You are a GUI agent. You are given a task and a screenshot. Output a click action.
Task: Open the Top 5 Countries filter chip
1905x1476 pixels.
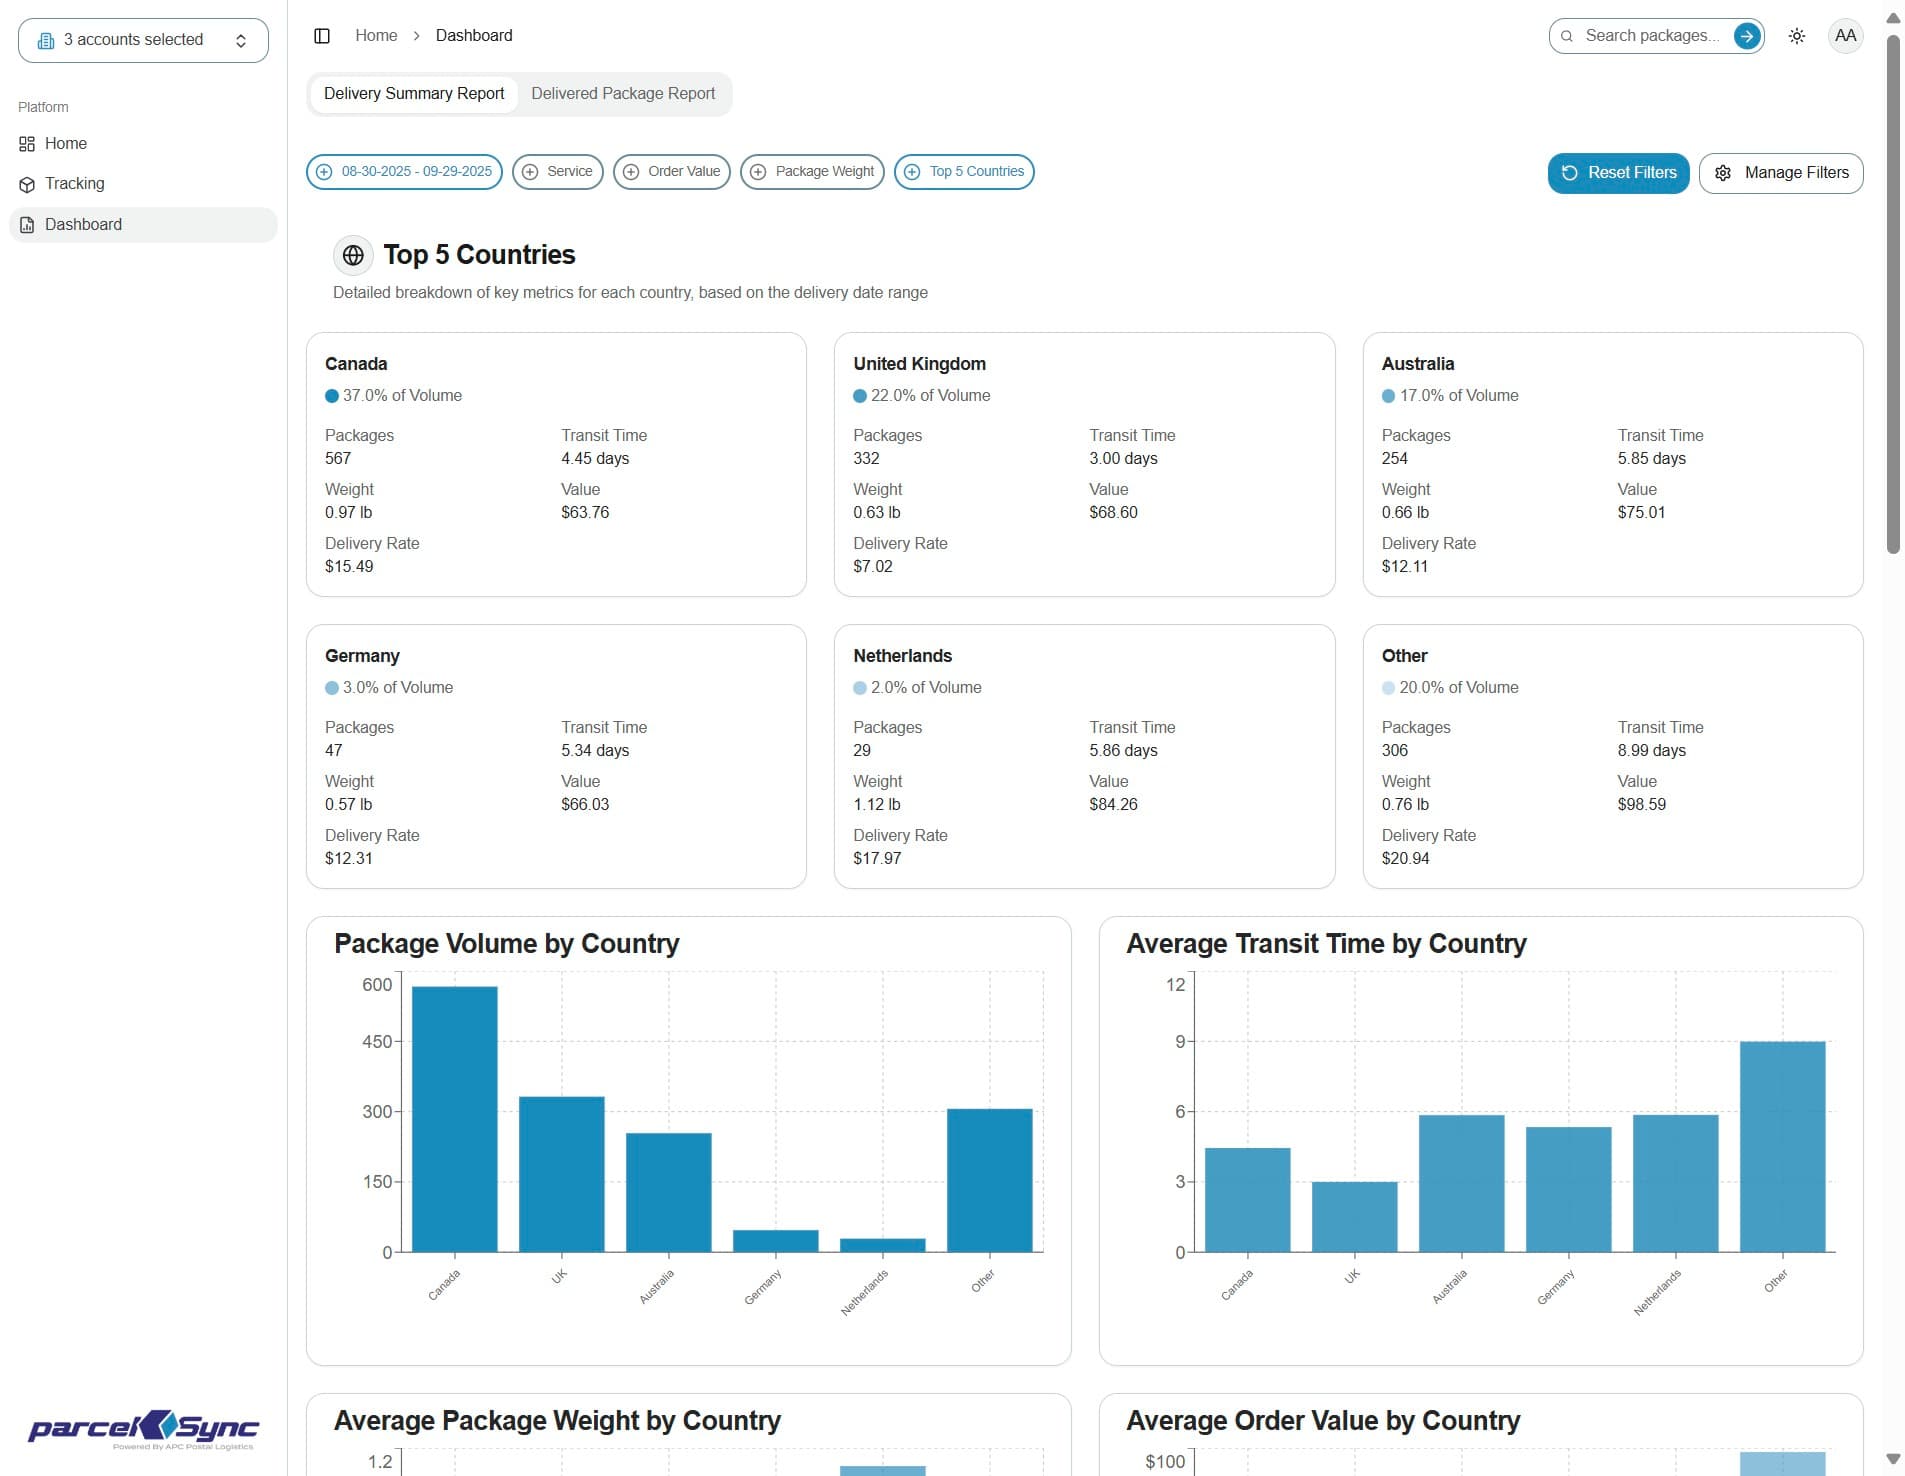coord(964,172)
